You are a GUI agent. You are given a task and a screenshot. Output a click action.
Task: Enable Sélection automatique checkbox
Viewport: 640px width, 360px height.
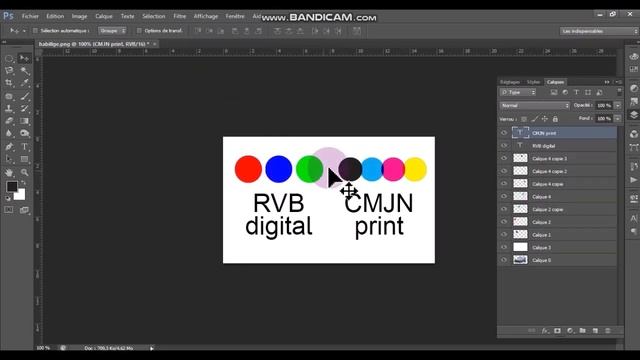(x=35, y=31)
